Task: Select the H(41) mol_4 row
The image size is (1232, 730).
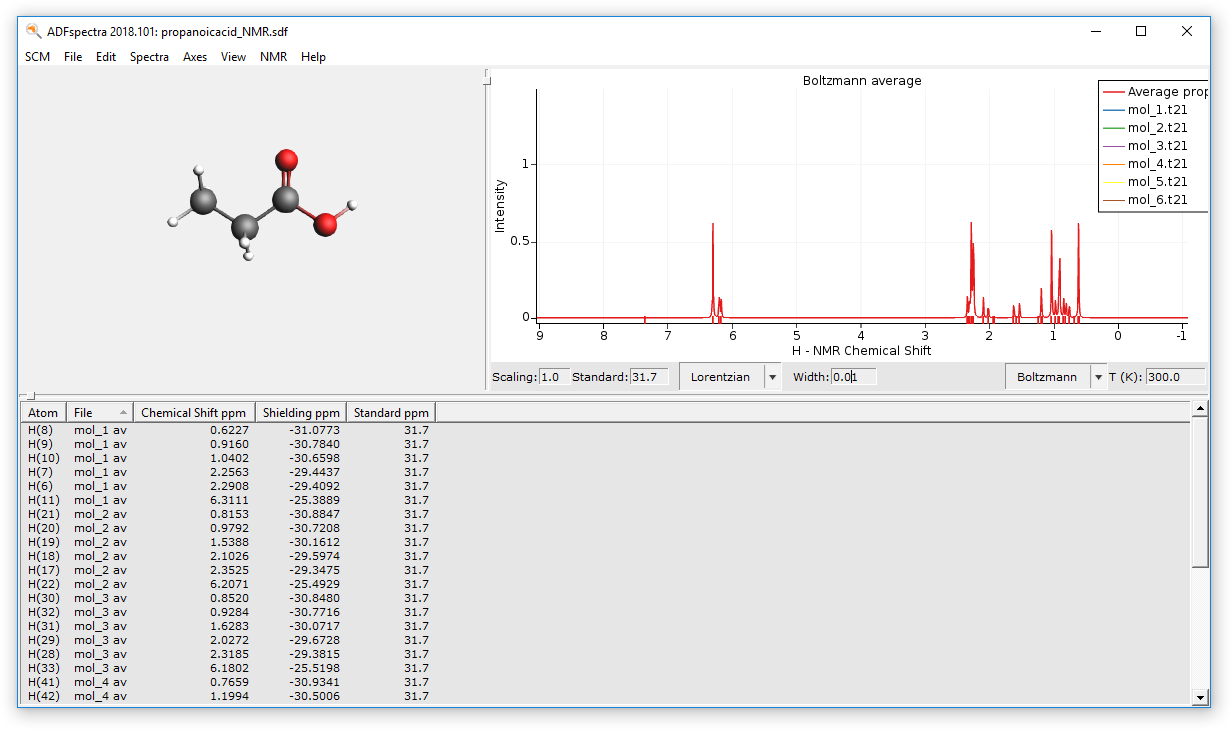Action: click(606, 682)
